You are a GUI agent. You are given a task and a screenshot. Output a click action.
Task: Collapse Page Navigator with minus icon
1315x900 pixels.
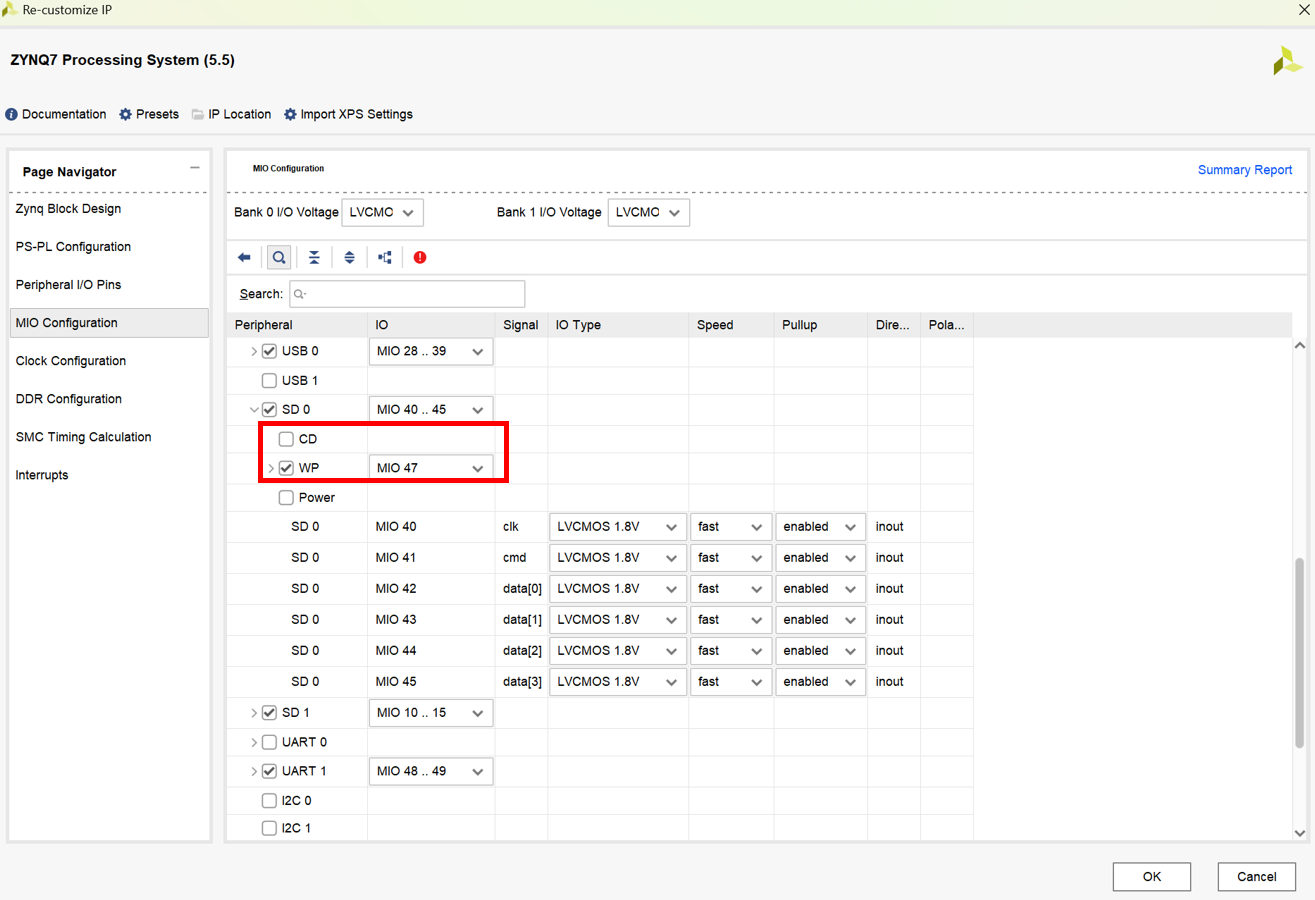coord(195,168)
